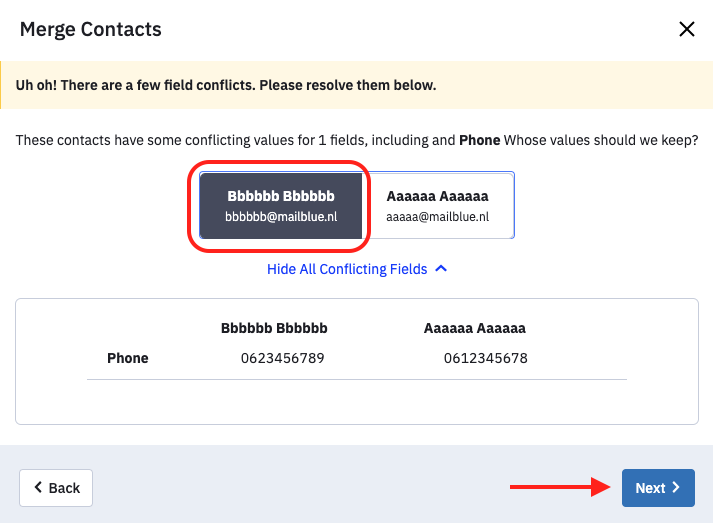Close the Merge Contacts dialog
Image resolution: width=713 pixels, height=523 pixels.
pyautogui.click(x=687, y=29)
